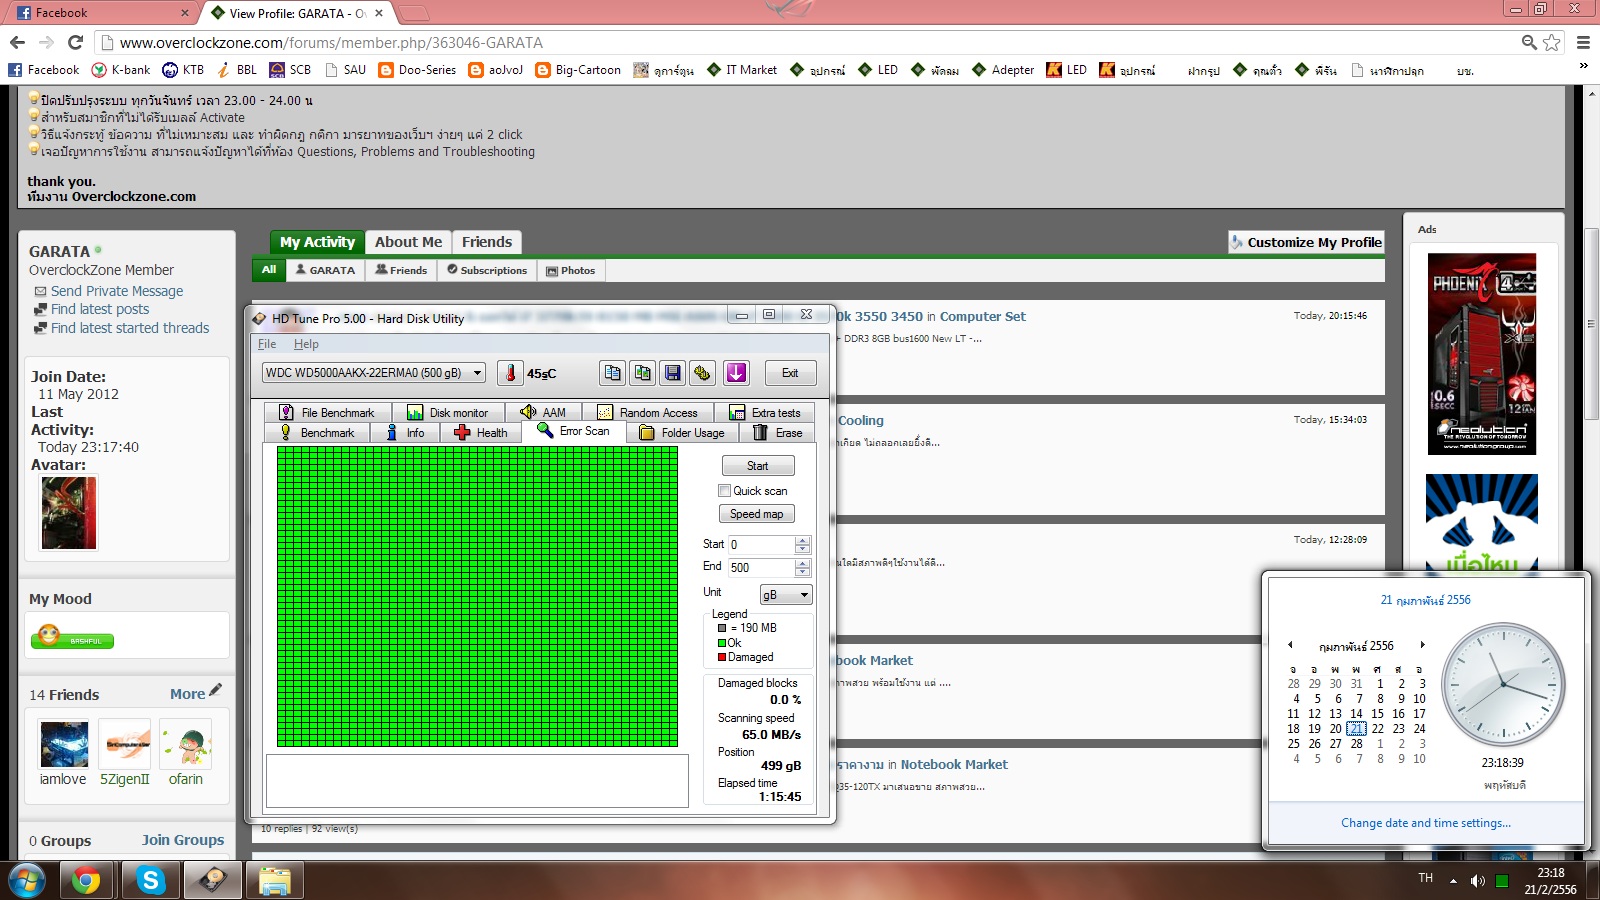This screenshot has width=1600, height=900.
Task: Switch to HD Tune taskbar icon
Action: click(x=212, y=880)
